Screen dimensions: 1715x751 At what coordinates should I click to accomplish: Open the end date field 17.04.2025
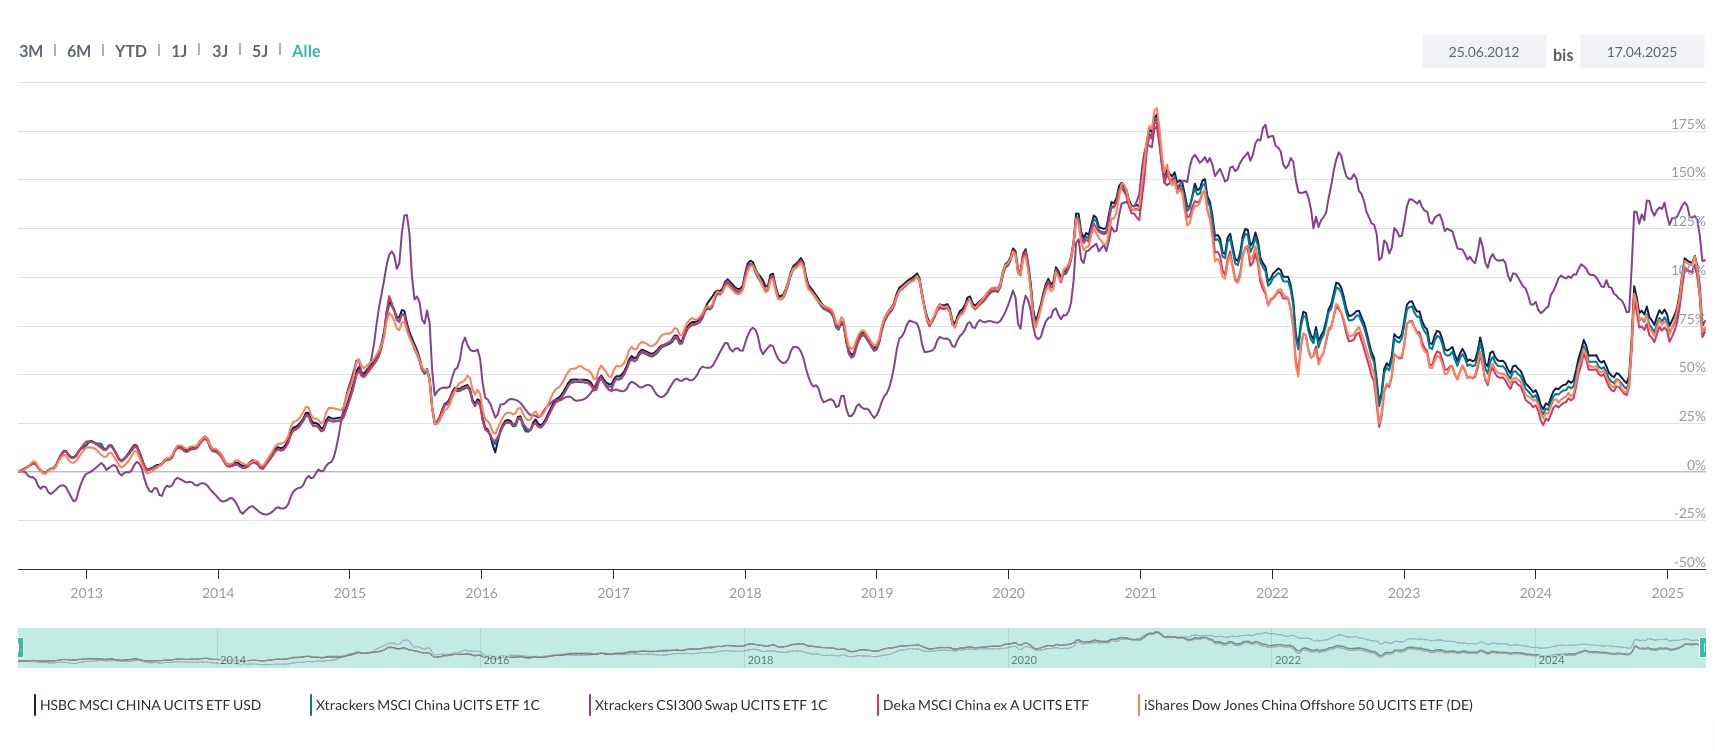(1641, 50)
